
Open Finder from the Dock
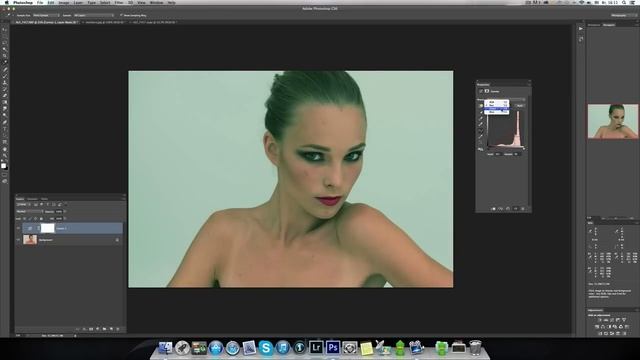coord(165,348)
